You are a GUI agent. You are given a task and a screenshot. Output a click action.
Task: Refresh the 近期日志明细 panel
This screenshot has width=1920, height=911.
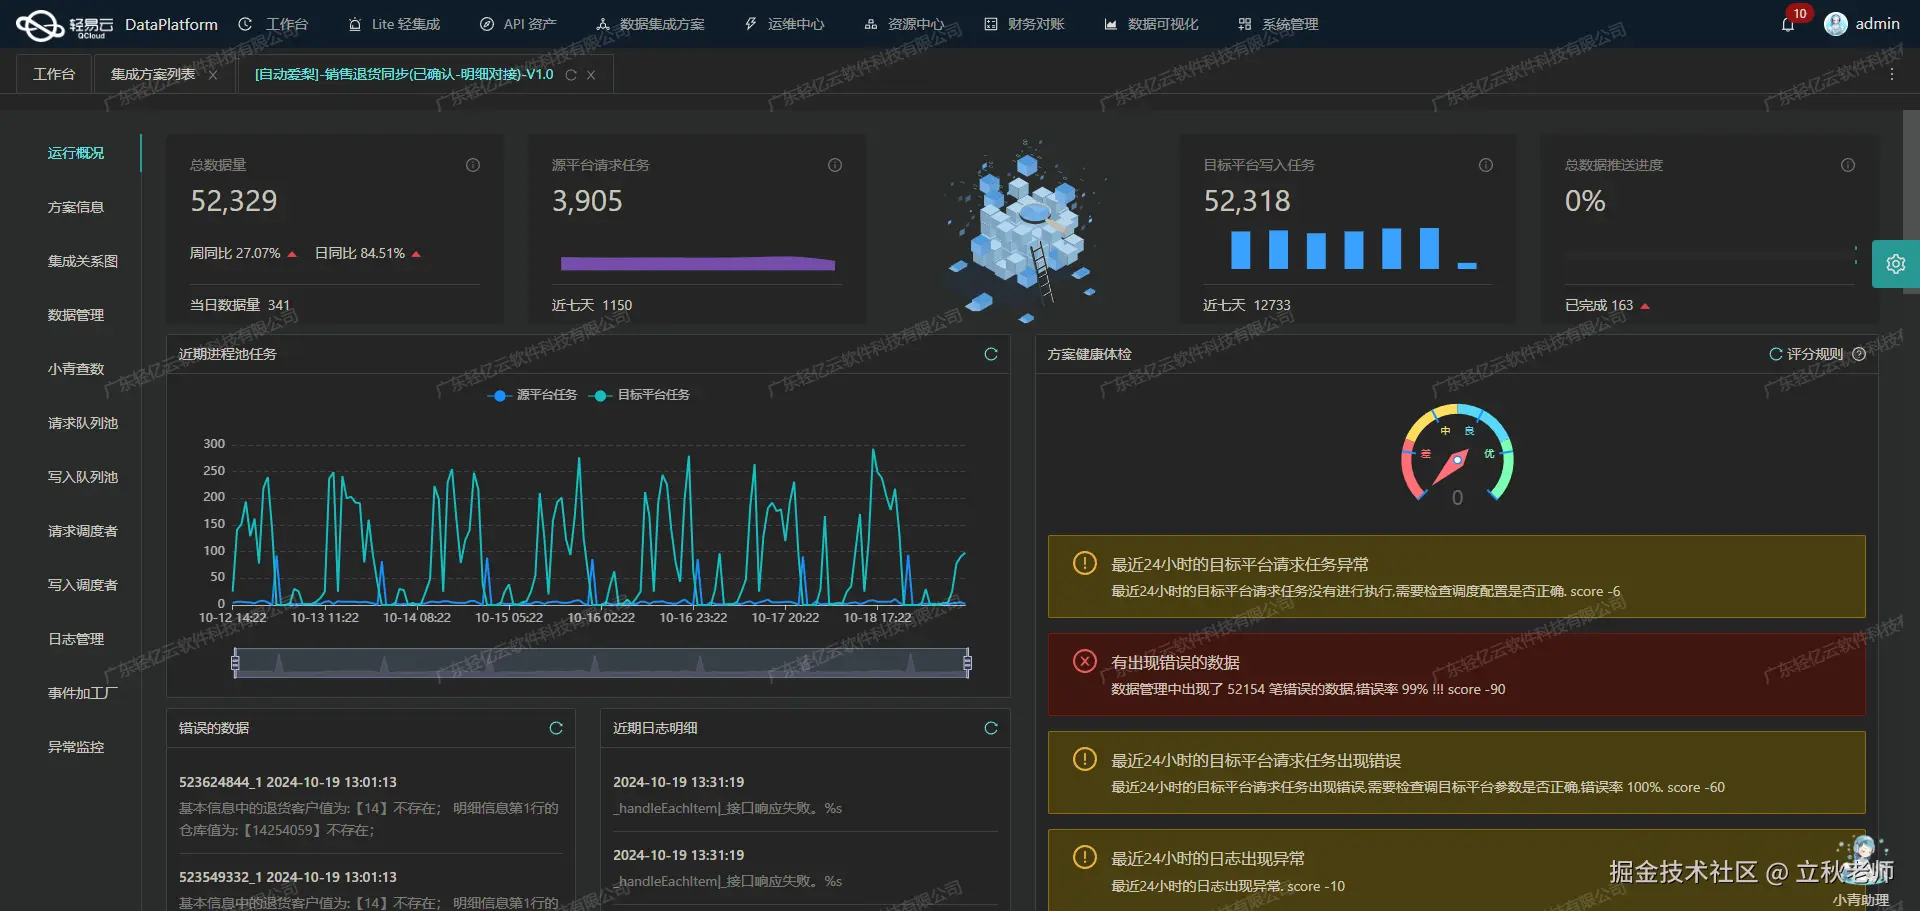(x=991, y=728)
